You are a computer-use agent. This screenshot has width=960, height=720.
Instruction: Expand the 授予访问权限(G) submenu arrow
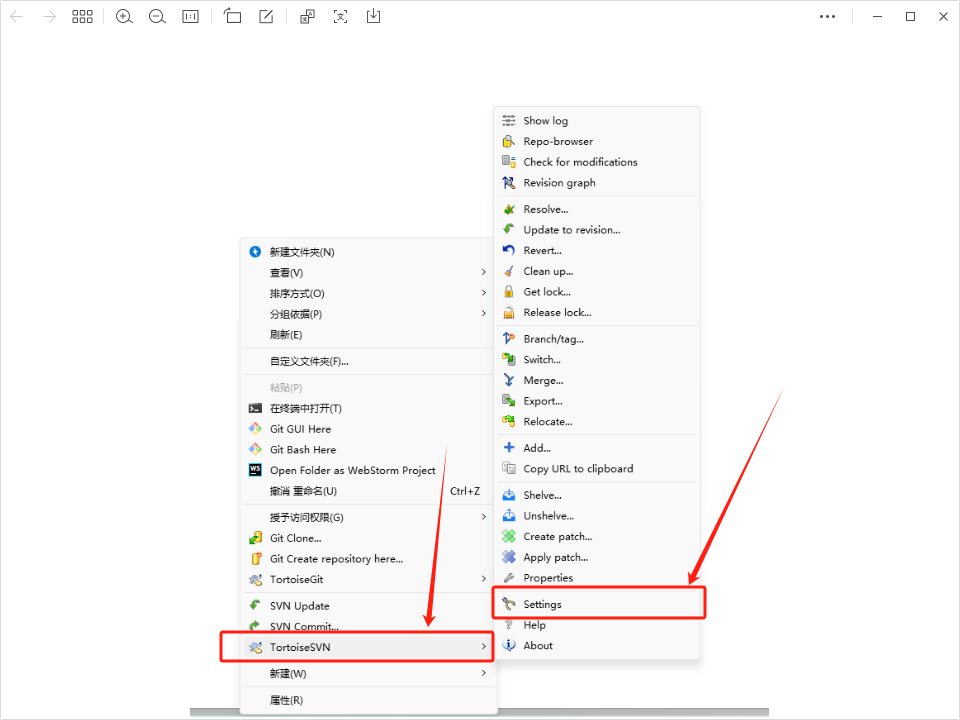coord(484,517)
